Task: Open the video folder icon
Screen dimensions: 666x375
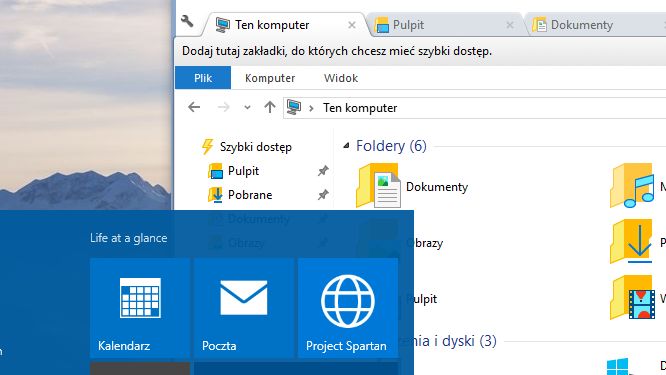Action: tap(632, 298)
